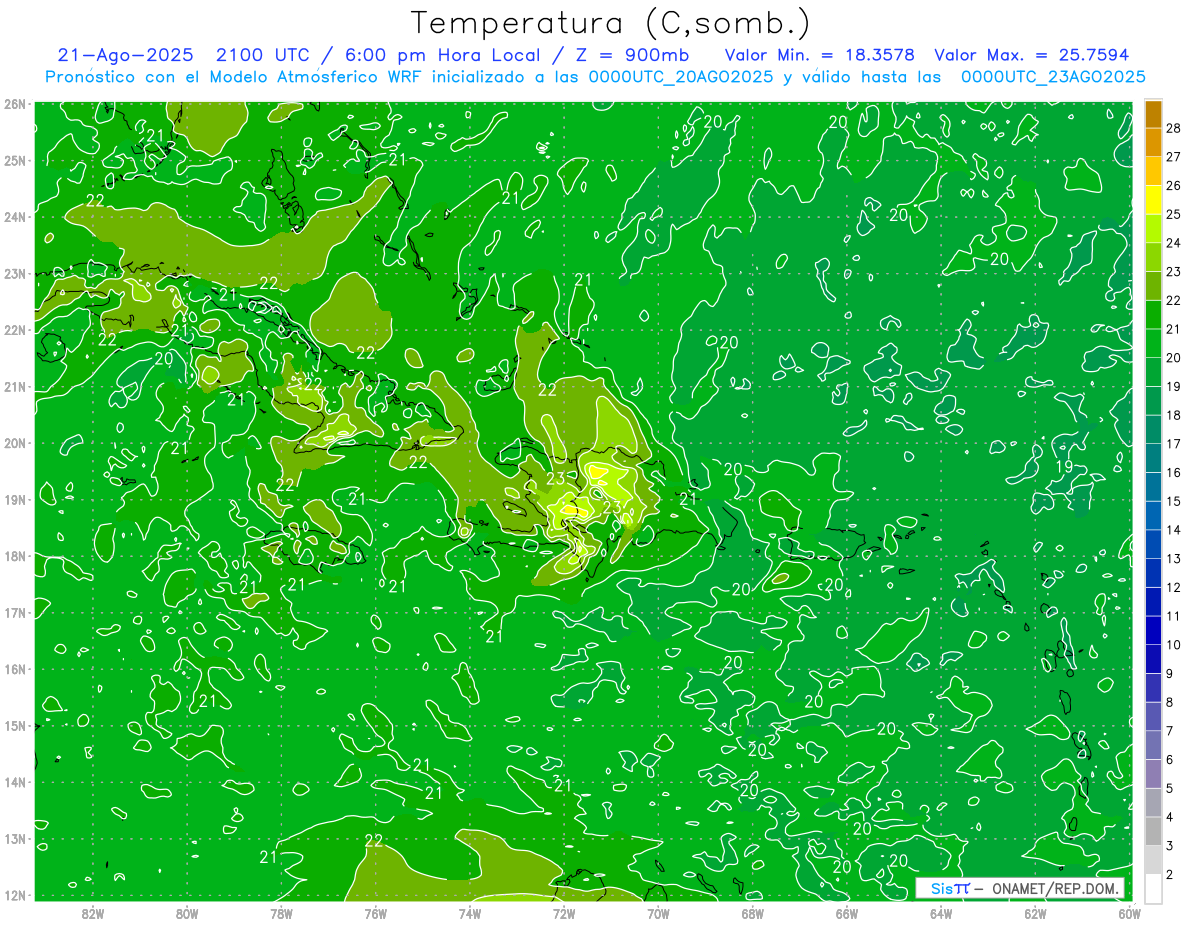This screenshot has height=927, width=1200.
Task: Click the dark orange top swatch of the legend
Action: (x=1153, y=114)
